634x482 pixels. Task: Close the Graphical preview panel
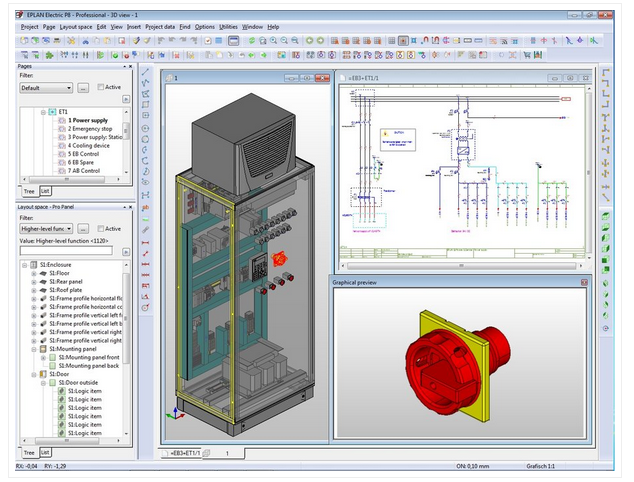pyautogui.click(x=584, y=282)
